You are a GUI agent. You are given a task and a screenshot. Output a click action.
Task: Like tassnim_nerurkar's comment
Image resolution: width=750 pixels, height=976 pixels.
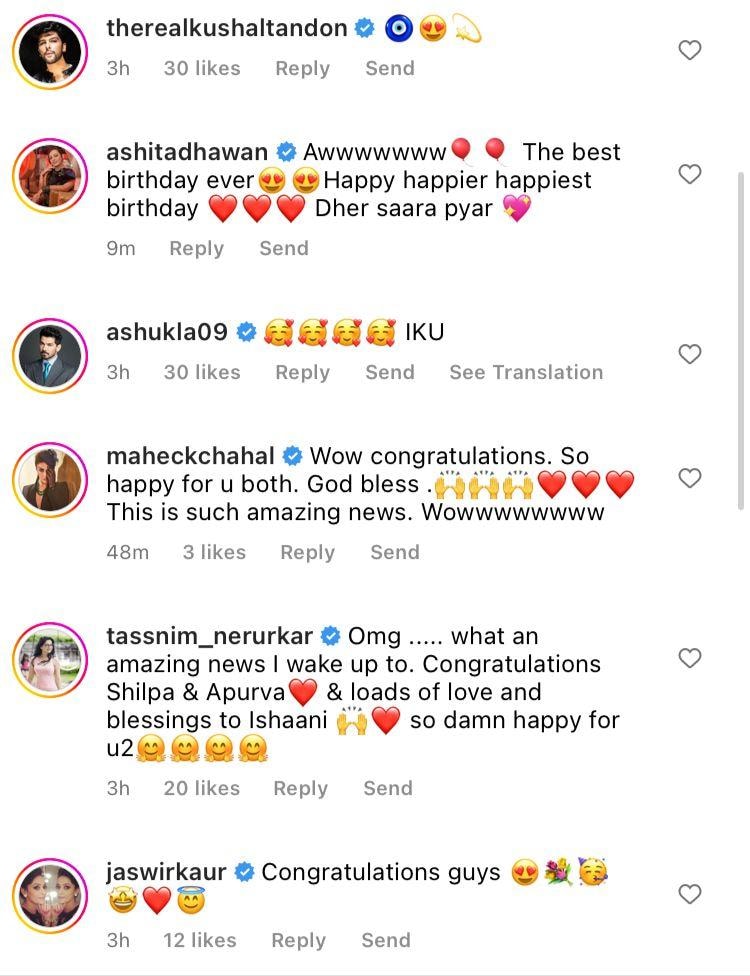point(690,658)
